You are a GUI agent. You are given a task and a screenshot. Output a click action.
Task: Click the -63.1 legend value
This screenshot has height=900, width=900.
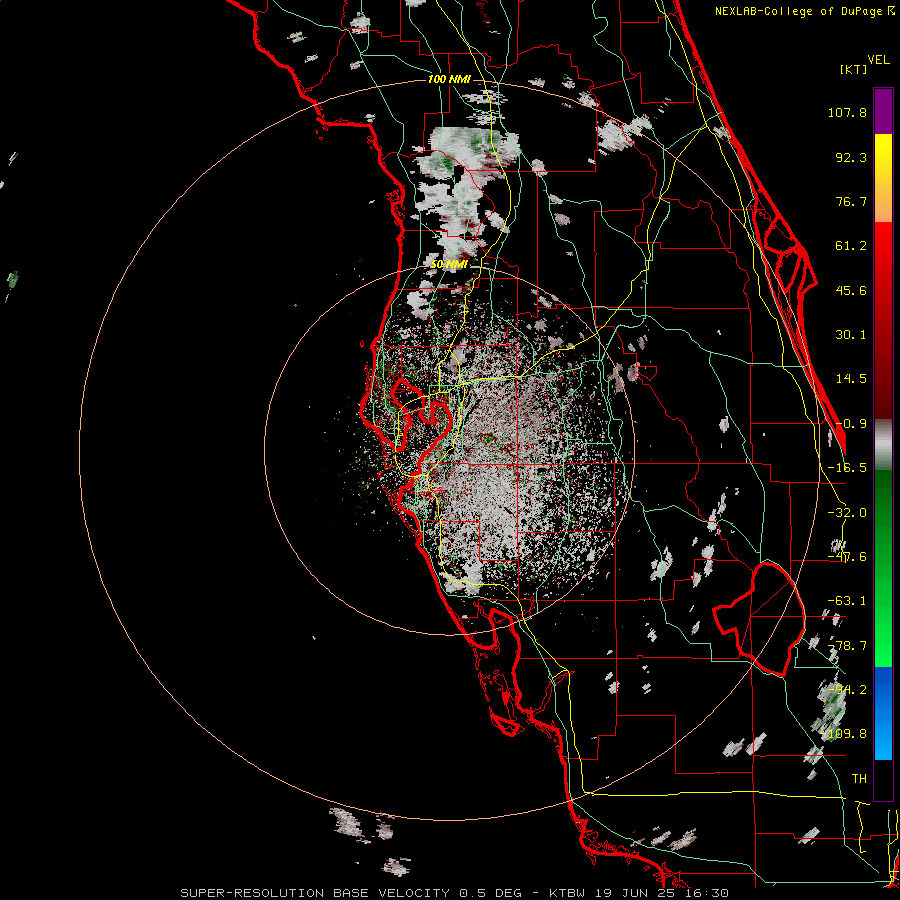pos(847,601)
